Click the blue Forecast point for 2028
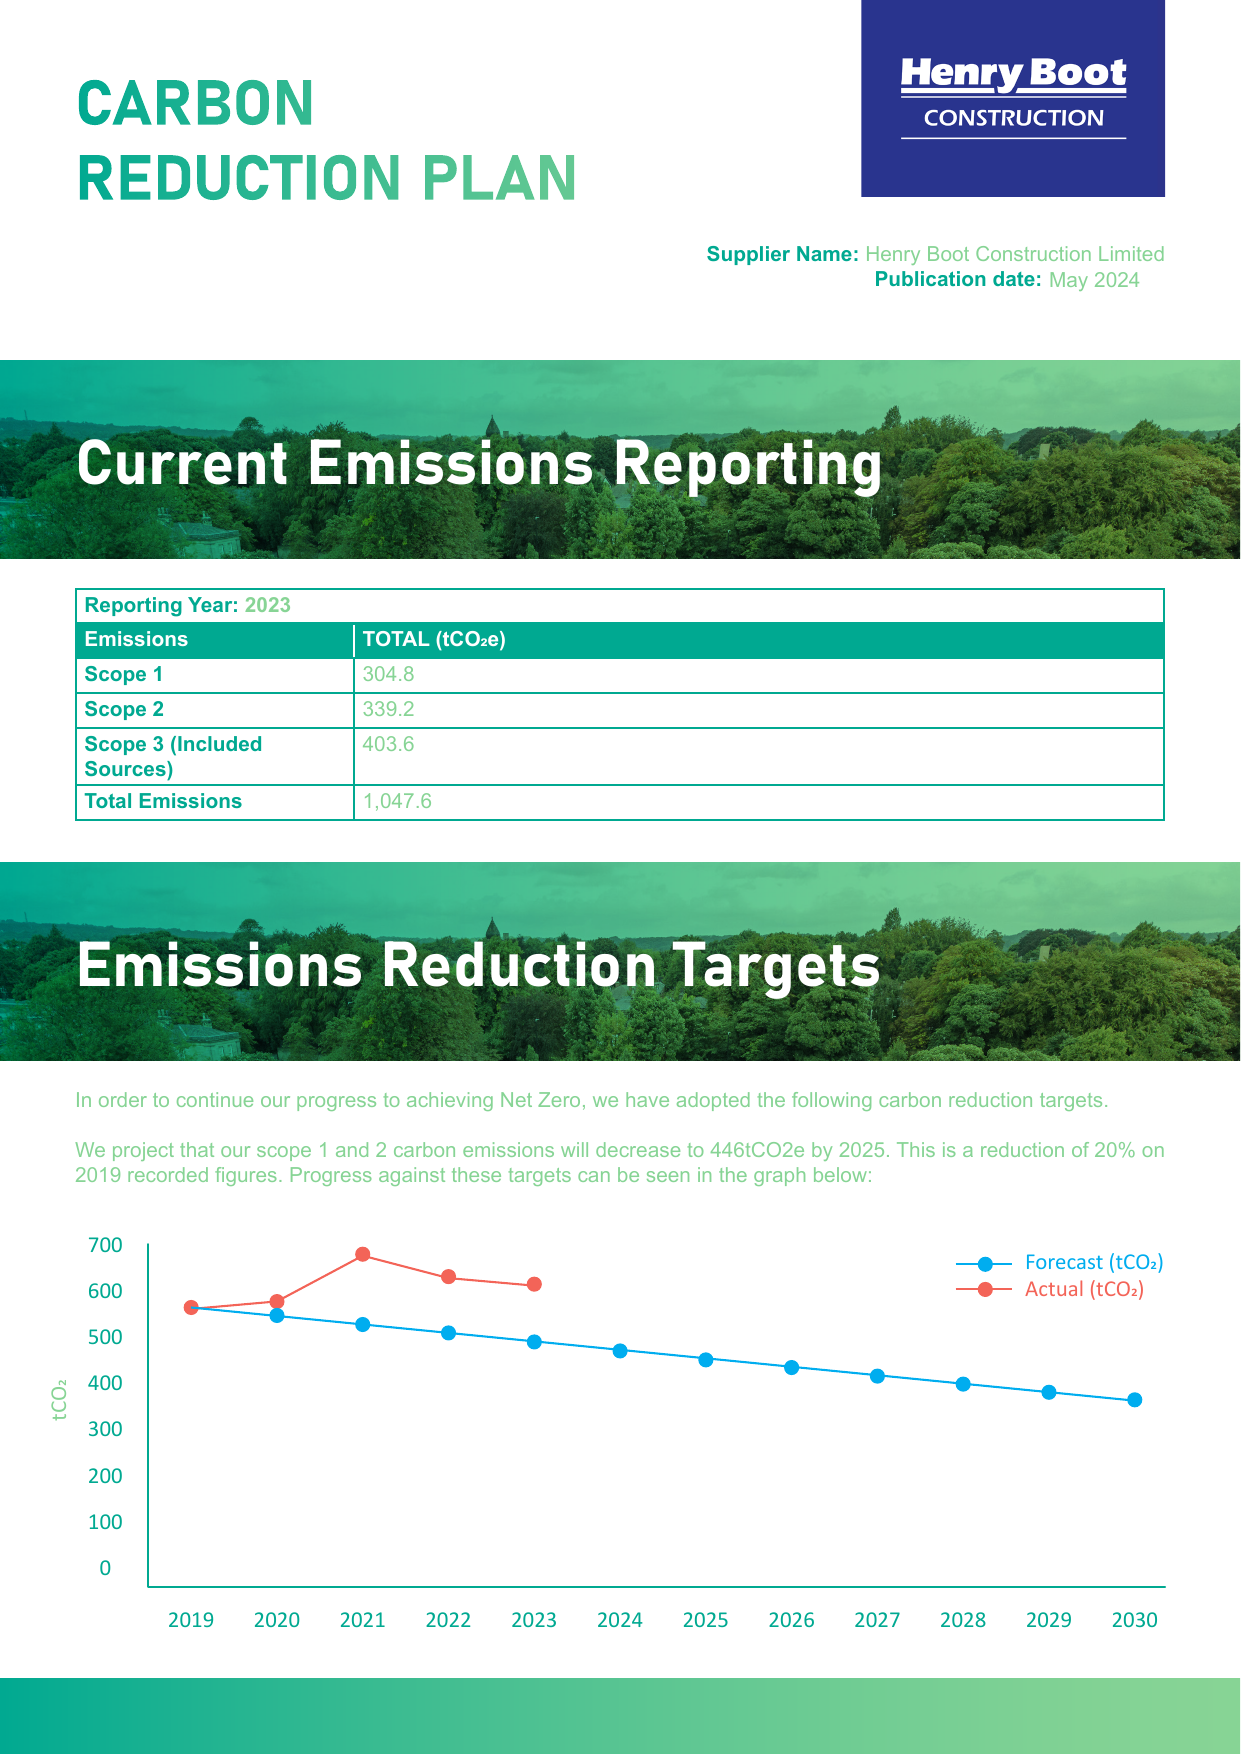The image size is (1241, 1754). coord(963,1384)
